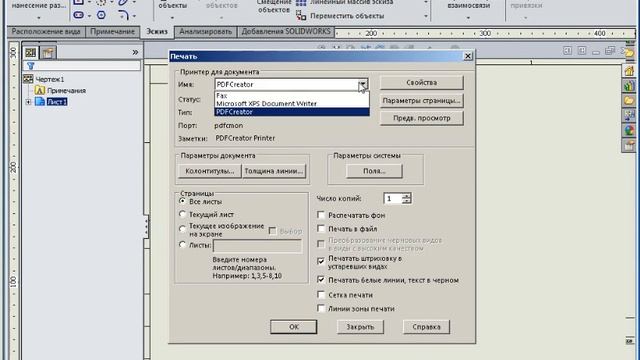Open the dropdown under нанесение раз...
Image resolution: width=640 pixels, height=360 pixels.
38,18
